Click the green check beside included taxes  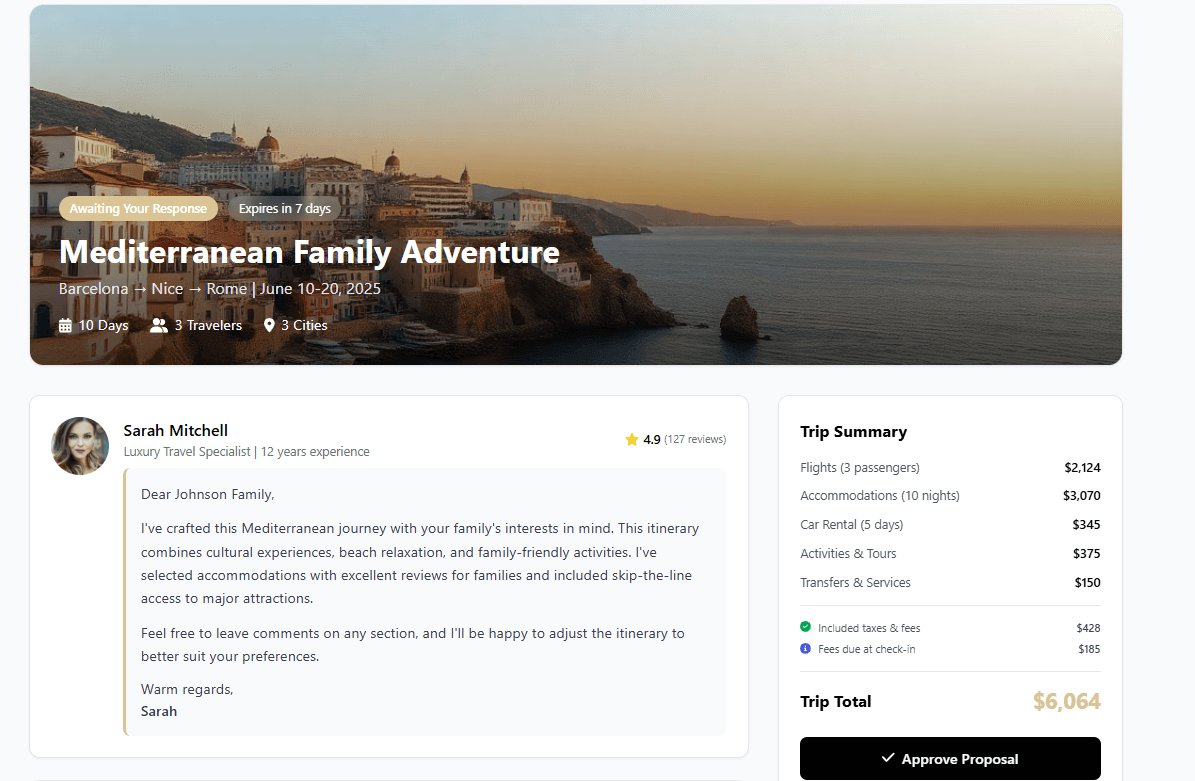(806, 627)
